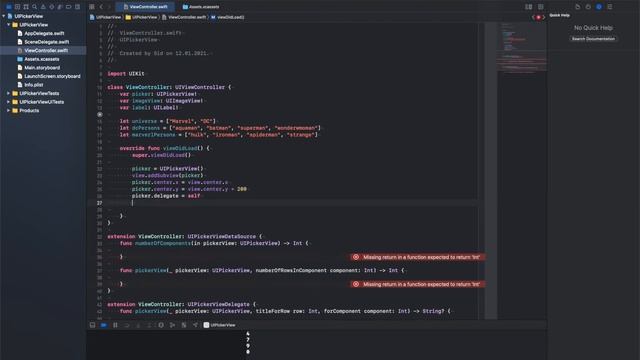This screenshot has width=640, height=360.
Task: Select AppDelegate.swift in the navigator
Action: [x=43, y=33]
